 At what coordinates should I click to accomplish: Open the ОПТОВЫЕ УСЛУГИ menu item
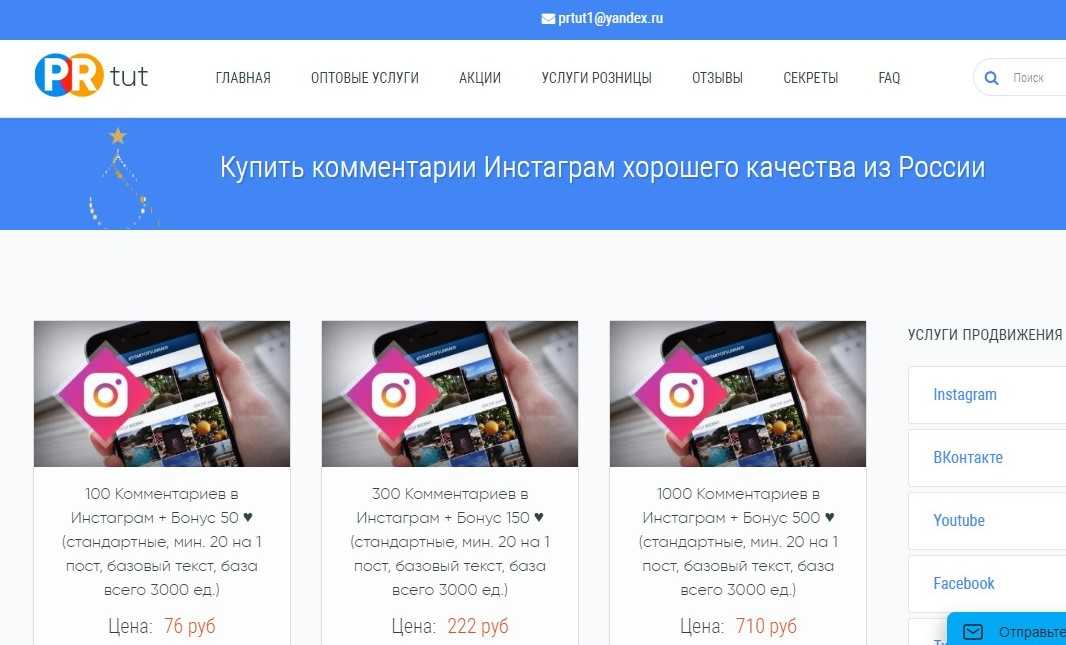(x=365, y=78)
